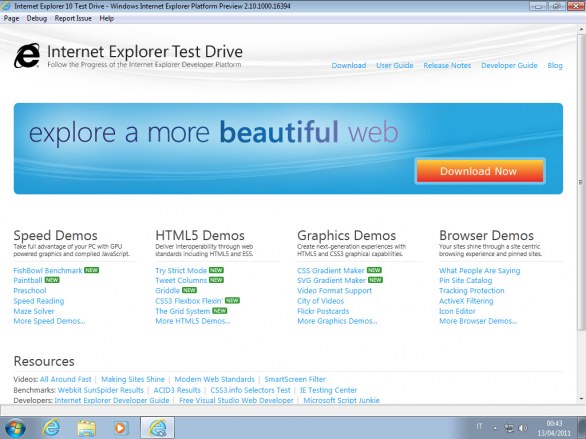Open FishBowl Benchmark demo

(48, 270)
